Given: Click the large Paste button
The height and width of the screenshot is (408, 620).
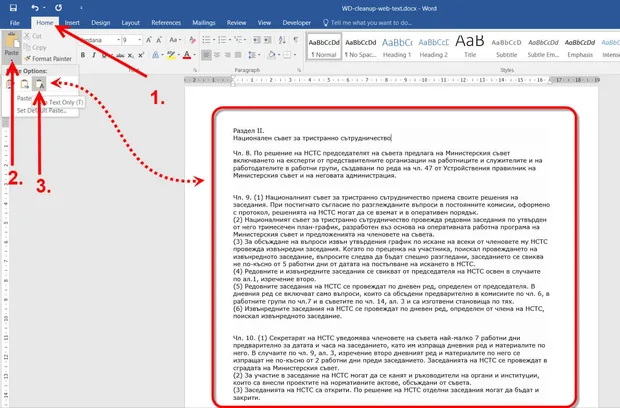Looking at the screenshot, I should point(12,47).
